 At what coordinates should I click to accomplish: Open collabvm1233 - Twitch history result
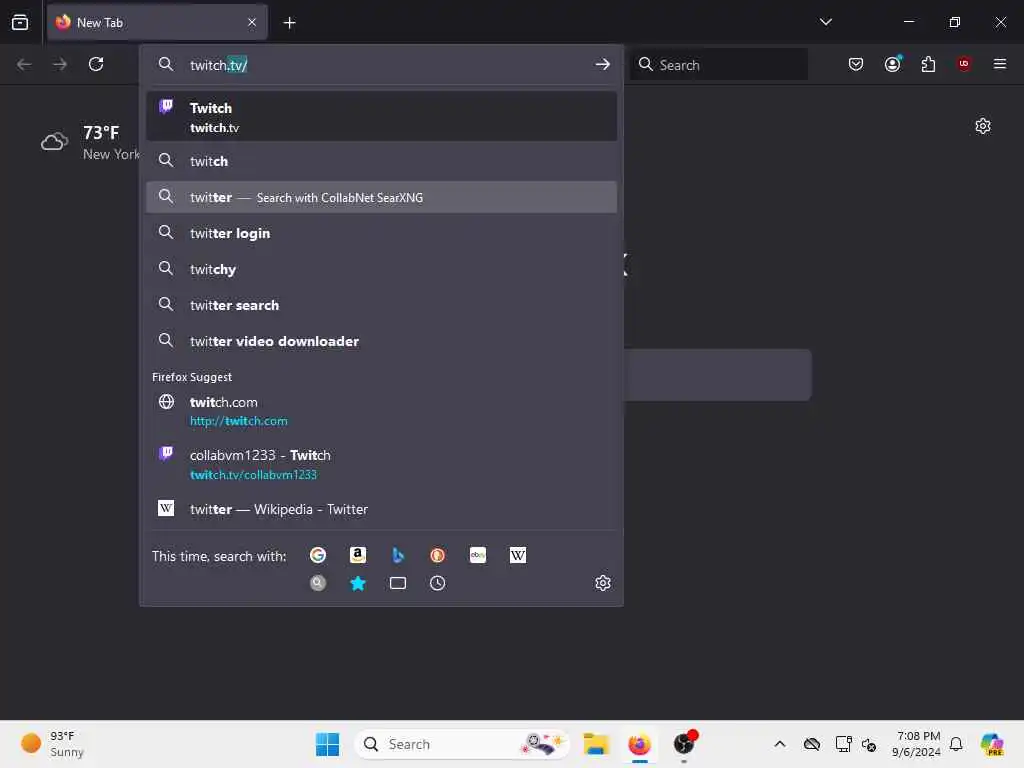(381, 464)
